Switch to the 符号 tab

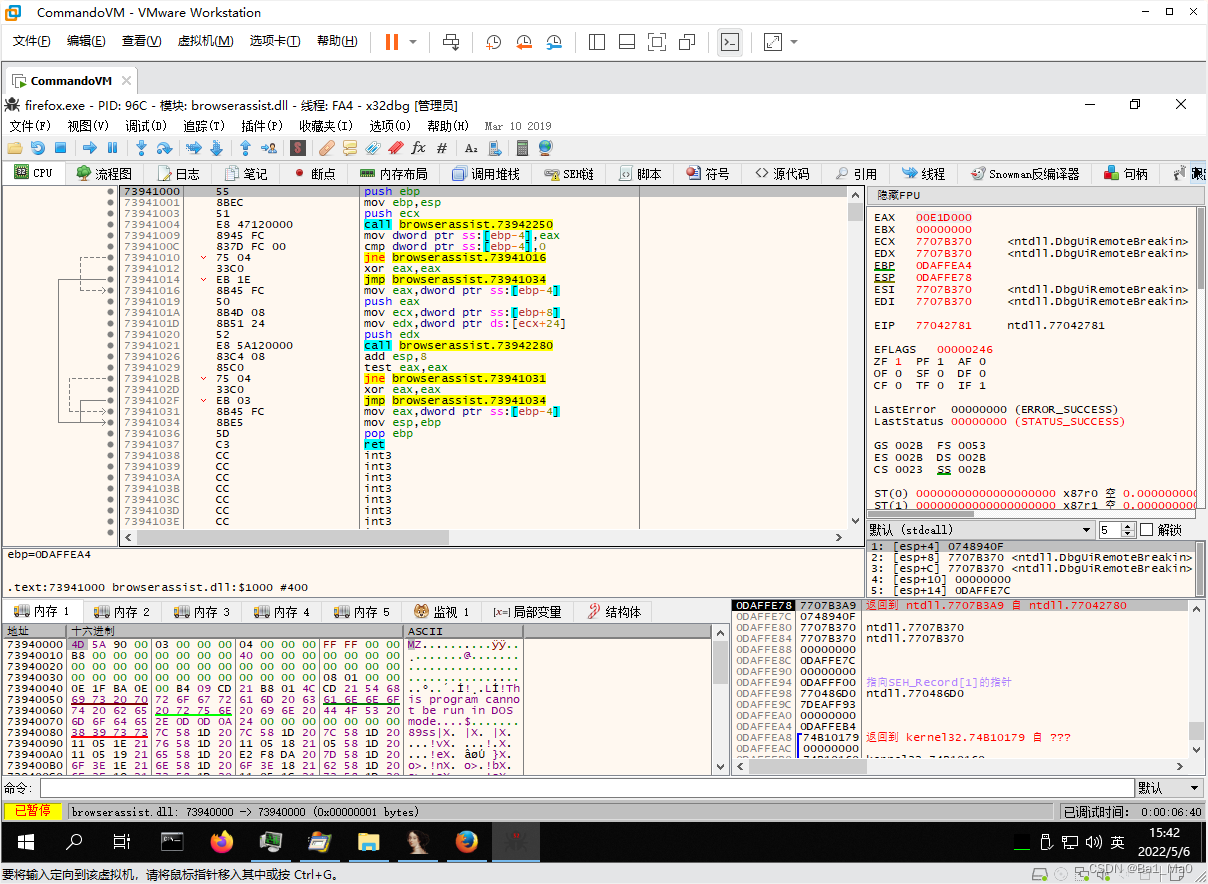tap(708, 173)
